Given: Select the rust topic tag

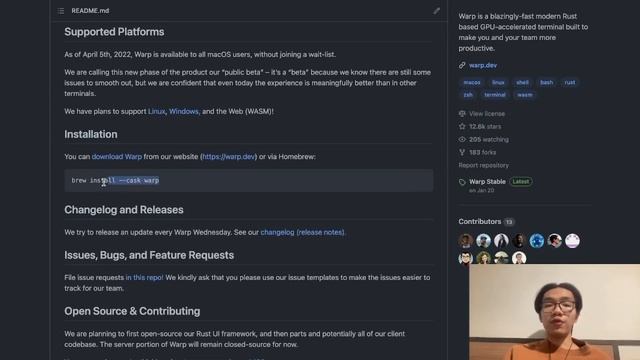Looking at the screenshot, I should [x=570, y=82].
